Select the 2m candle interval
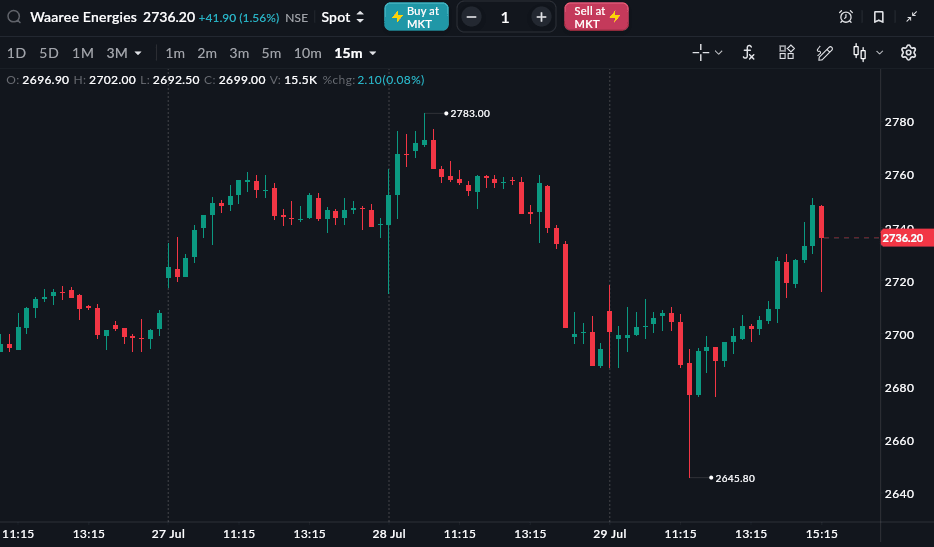Image resolution: width=934 pixels, height=547 pixels. coord(207,53)
